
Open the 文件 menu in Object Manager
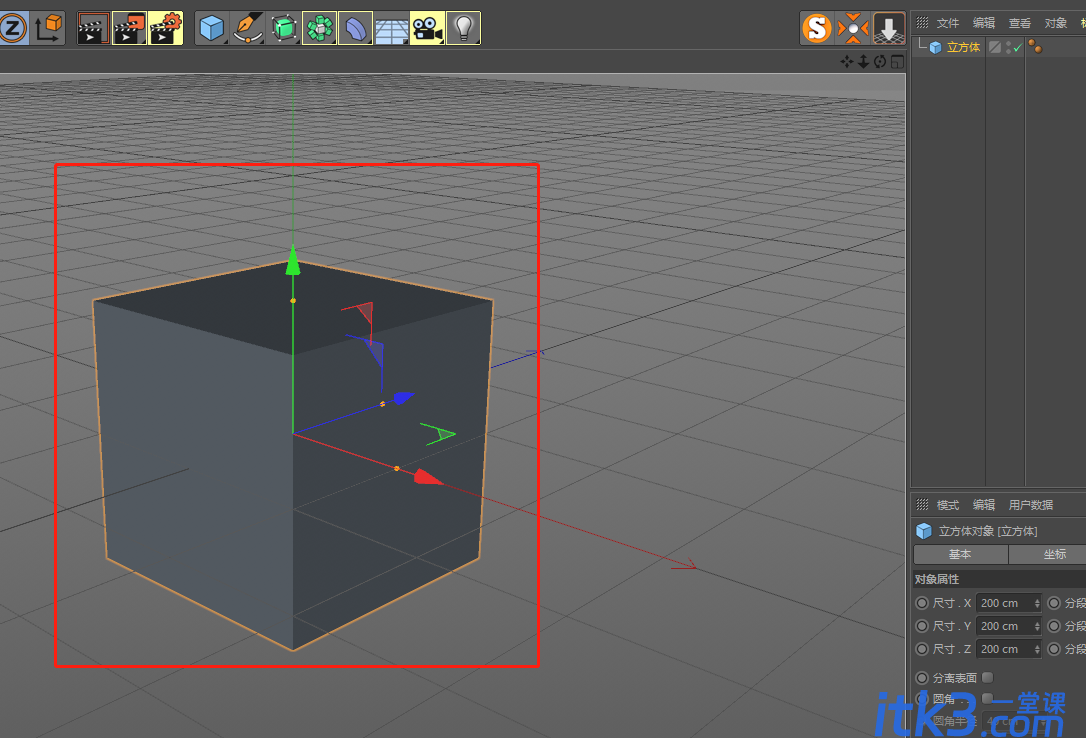947,23
